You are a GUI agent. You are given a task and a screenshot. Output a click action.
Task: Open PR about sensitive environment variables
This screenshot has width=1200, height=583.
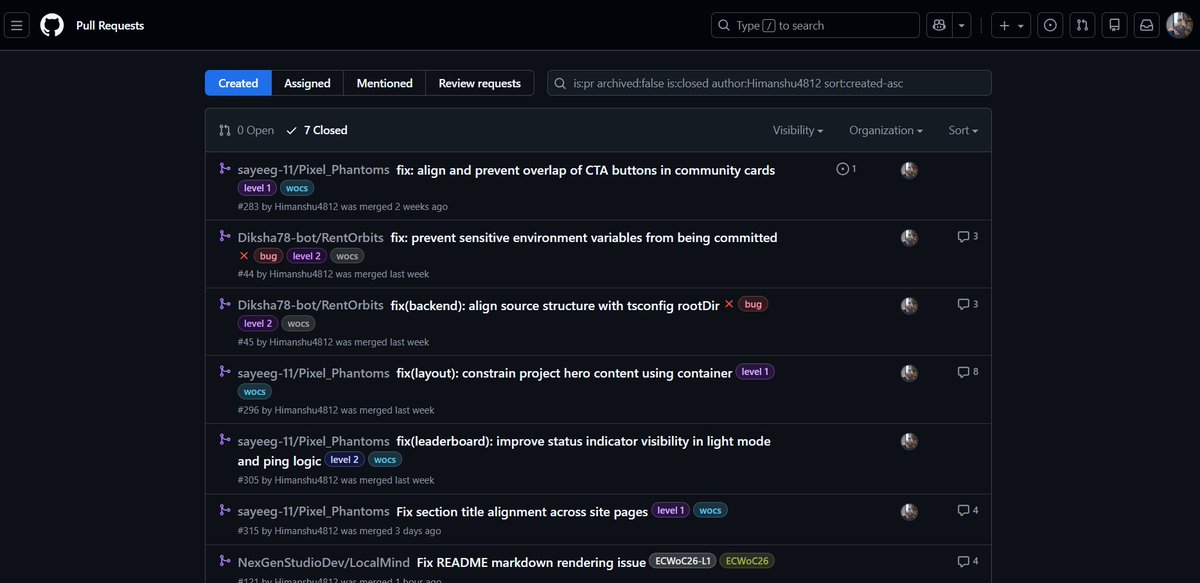coord(584,238)
